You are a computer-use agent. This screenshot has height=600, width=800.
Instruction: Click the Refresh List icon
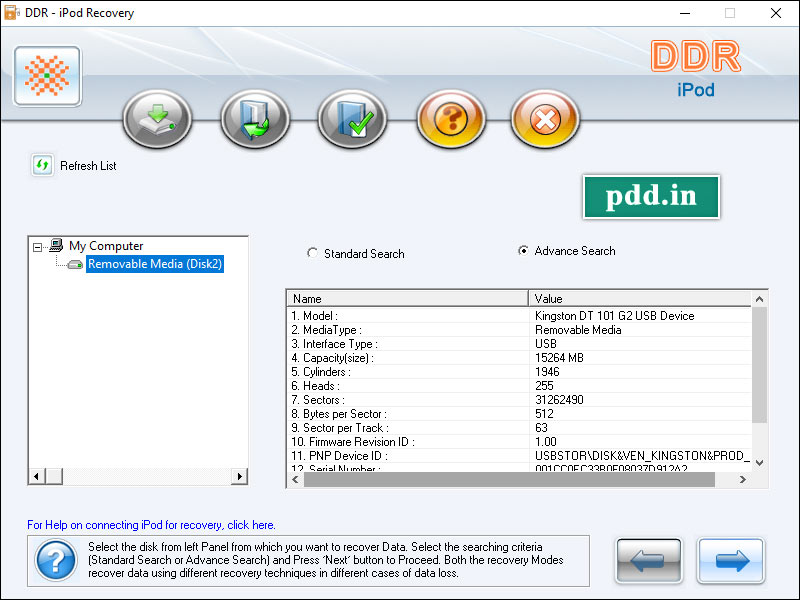point(40,164)
